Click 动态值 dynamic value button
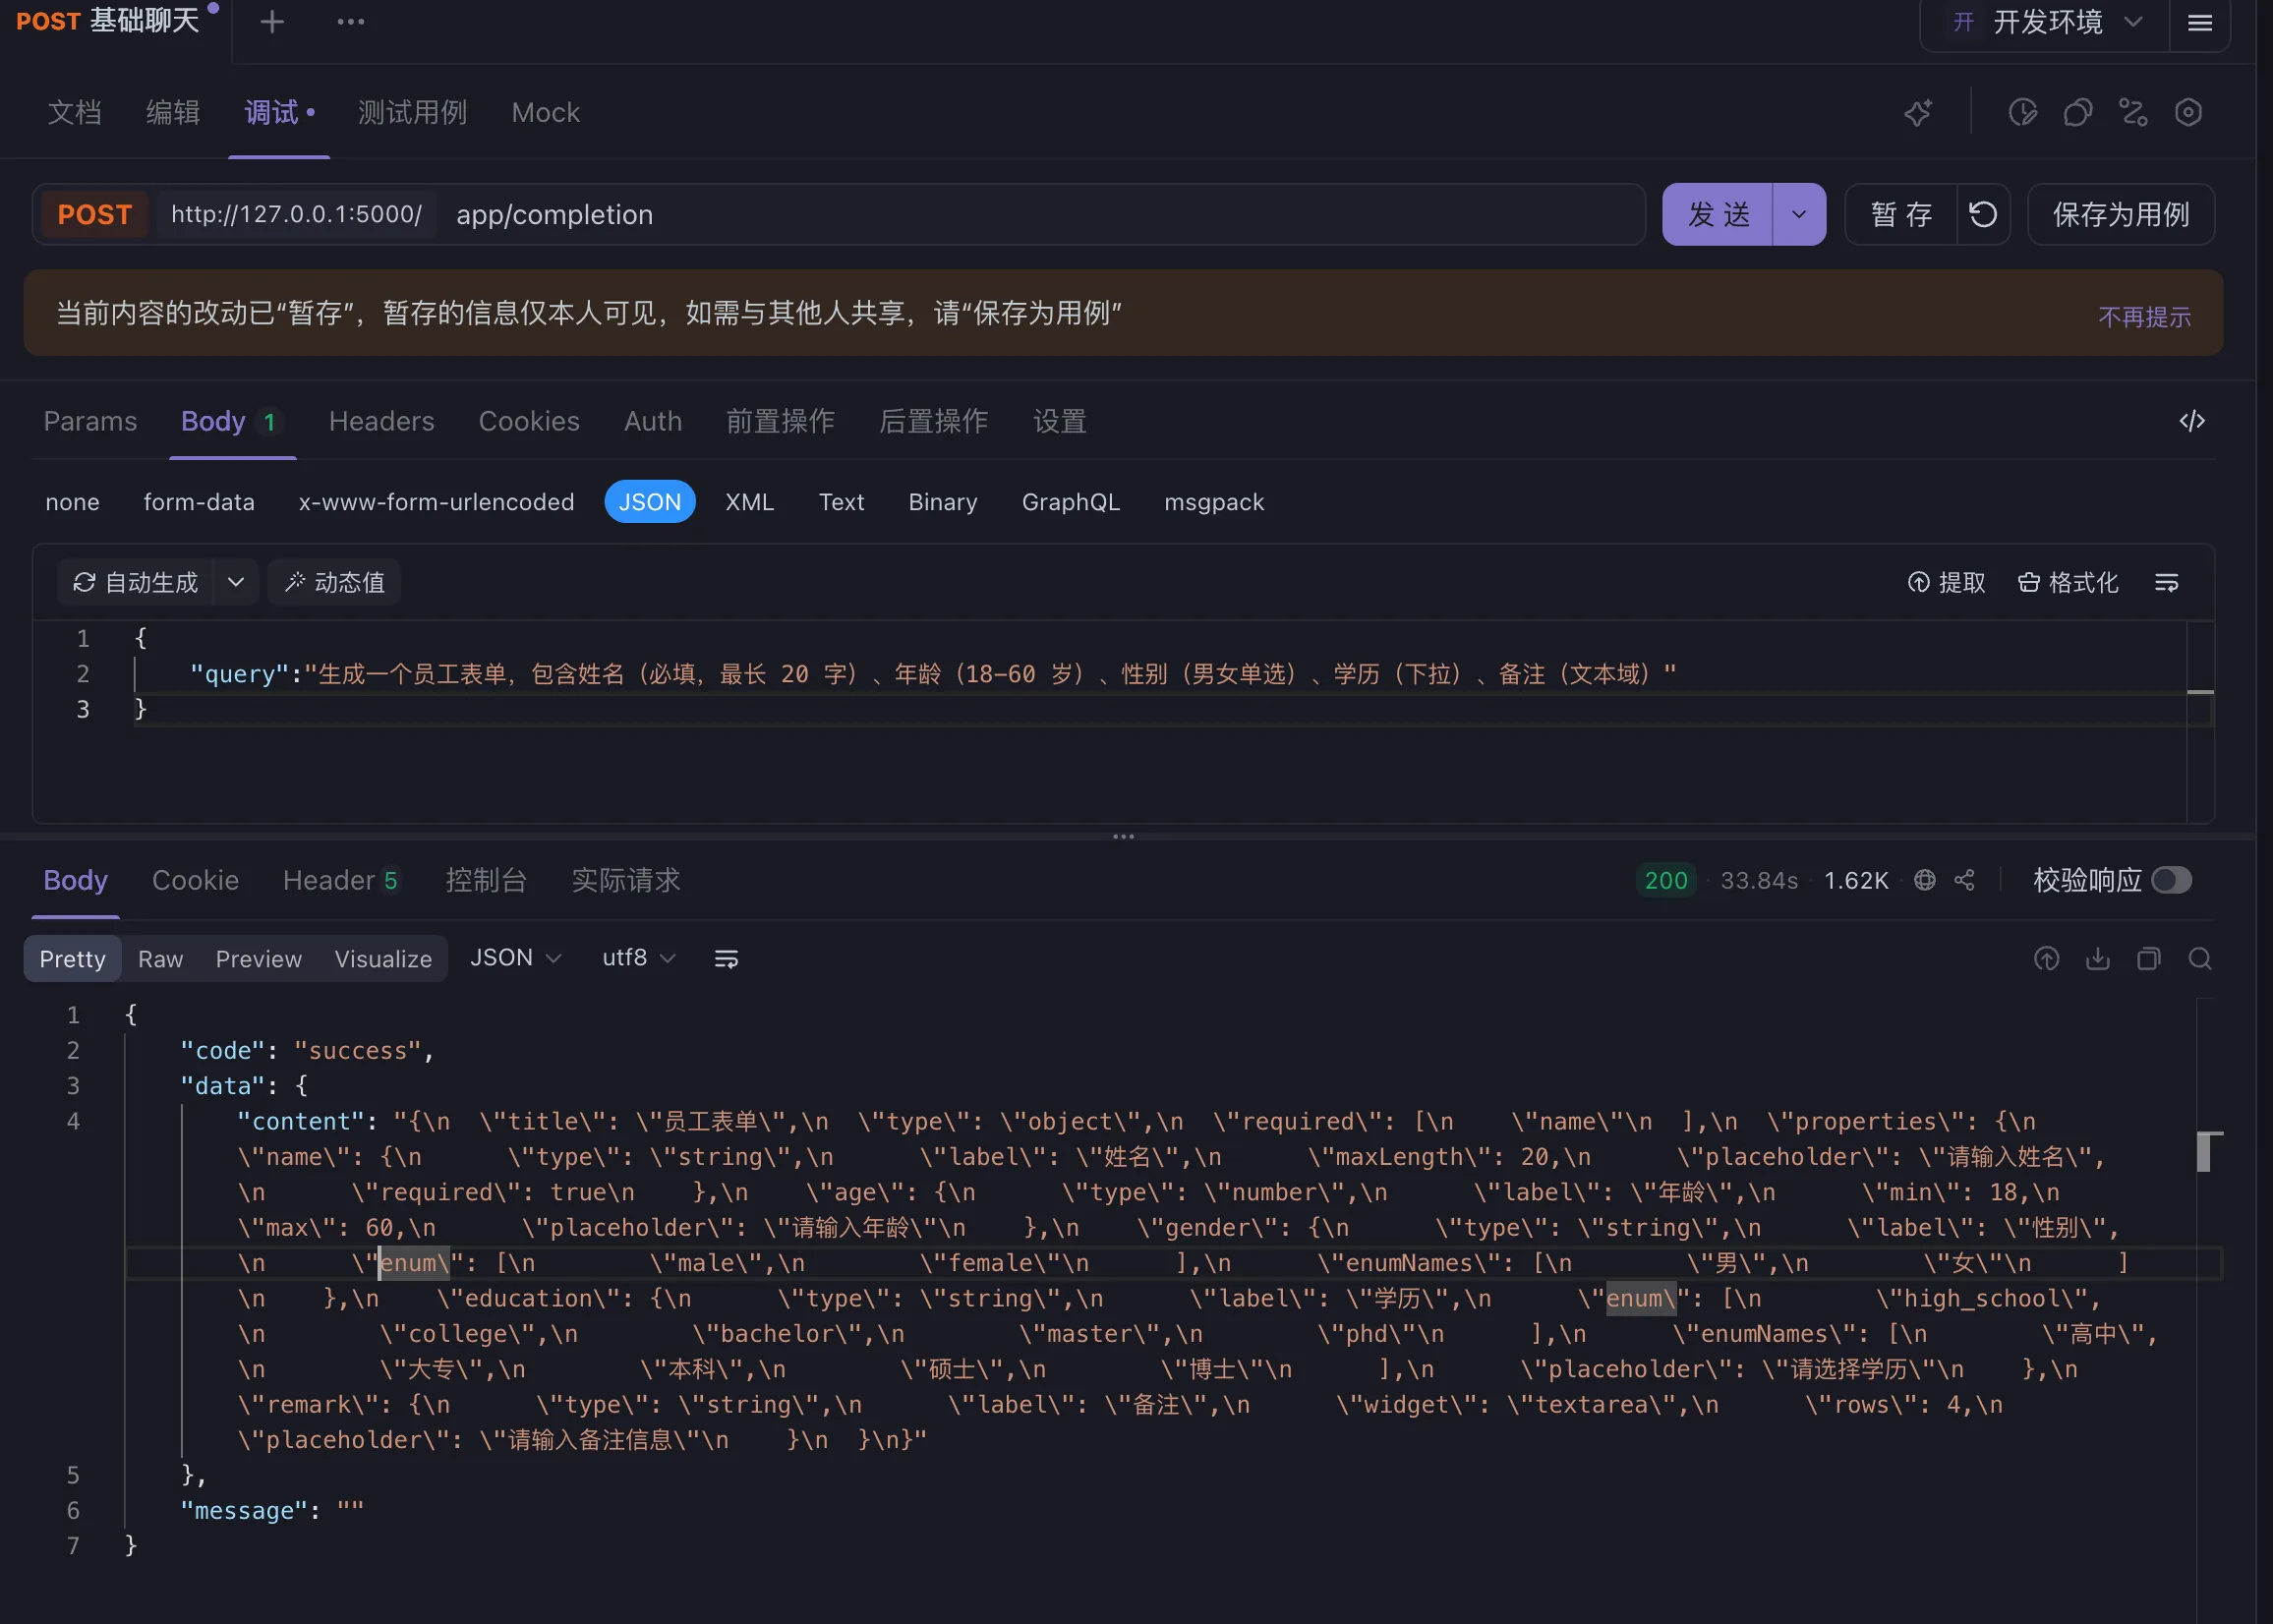 (x=334, y=582)
